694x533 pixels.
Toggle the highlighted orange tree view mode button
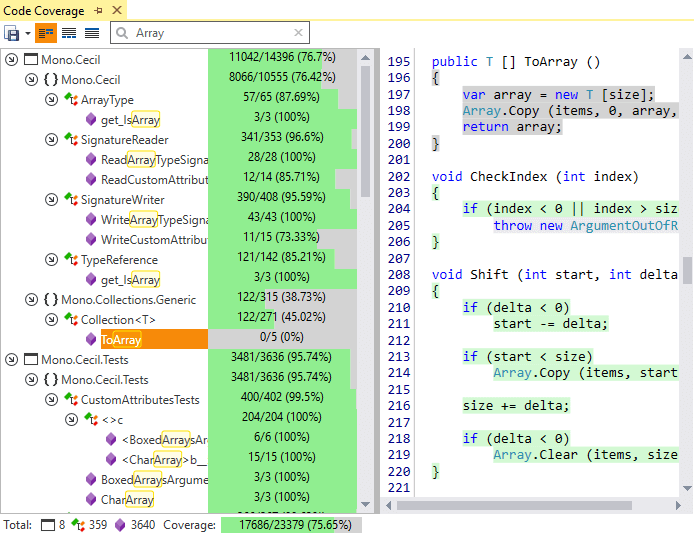click(47, 33)
